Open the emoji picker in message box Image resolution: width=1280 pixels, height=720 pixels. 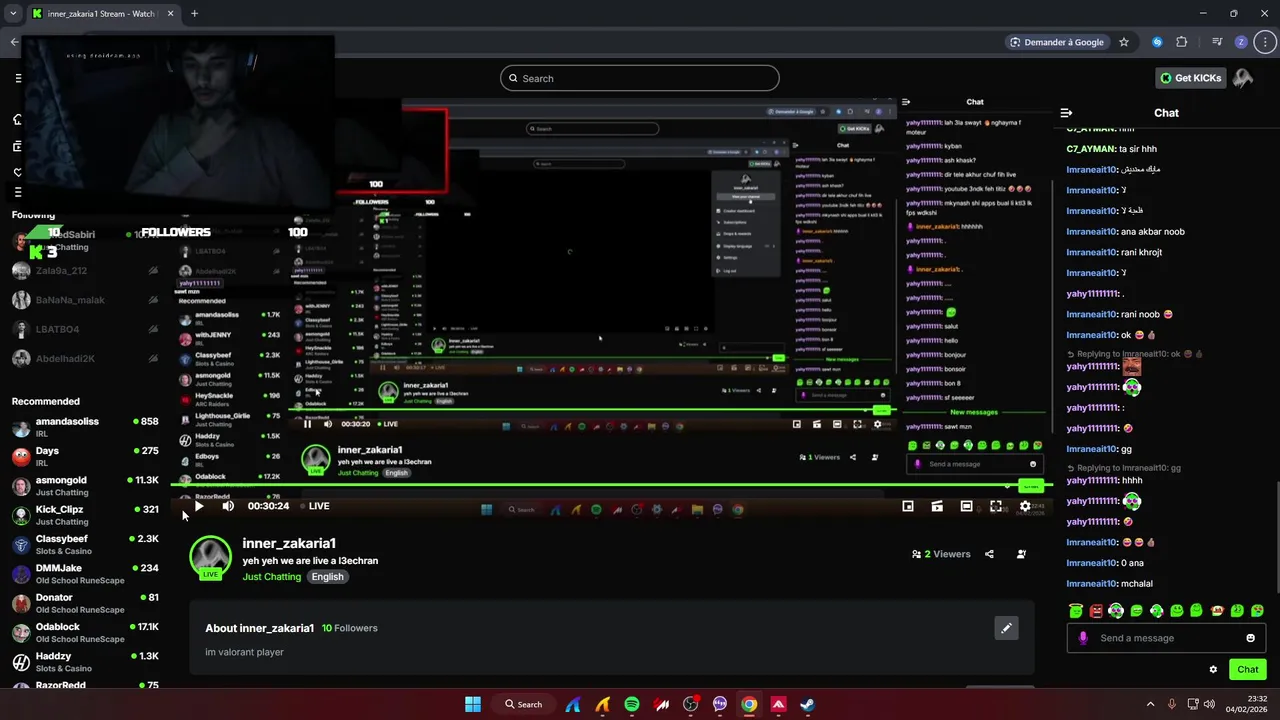[x=1250, y=638]
